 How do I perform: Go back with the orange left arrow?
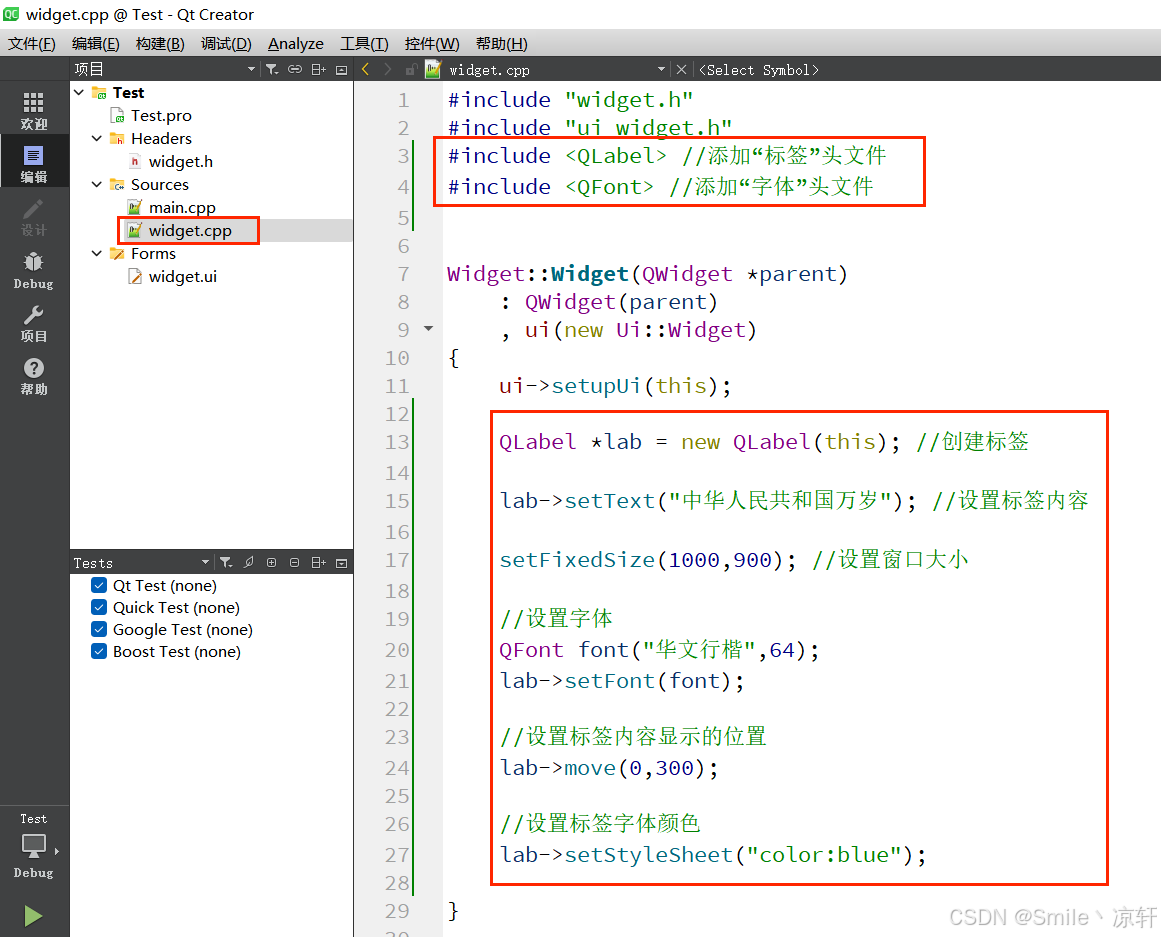point(365,70)
